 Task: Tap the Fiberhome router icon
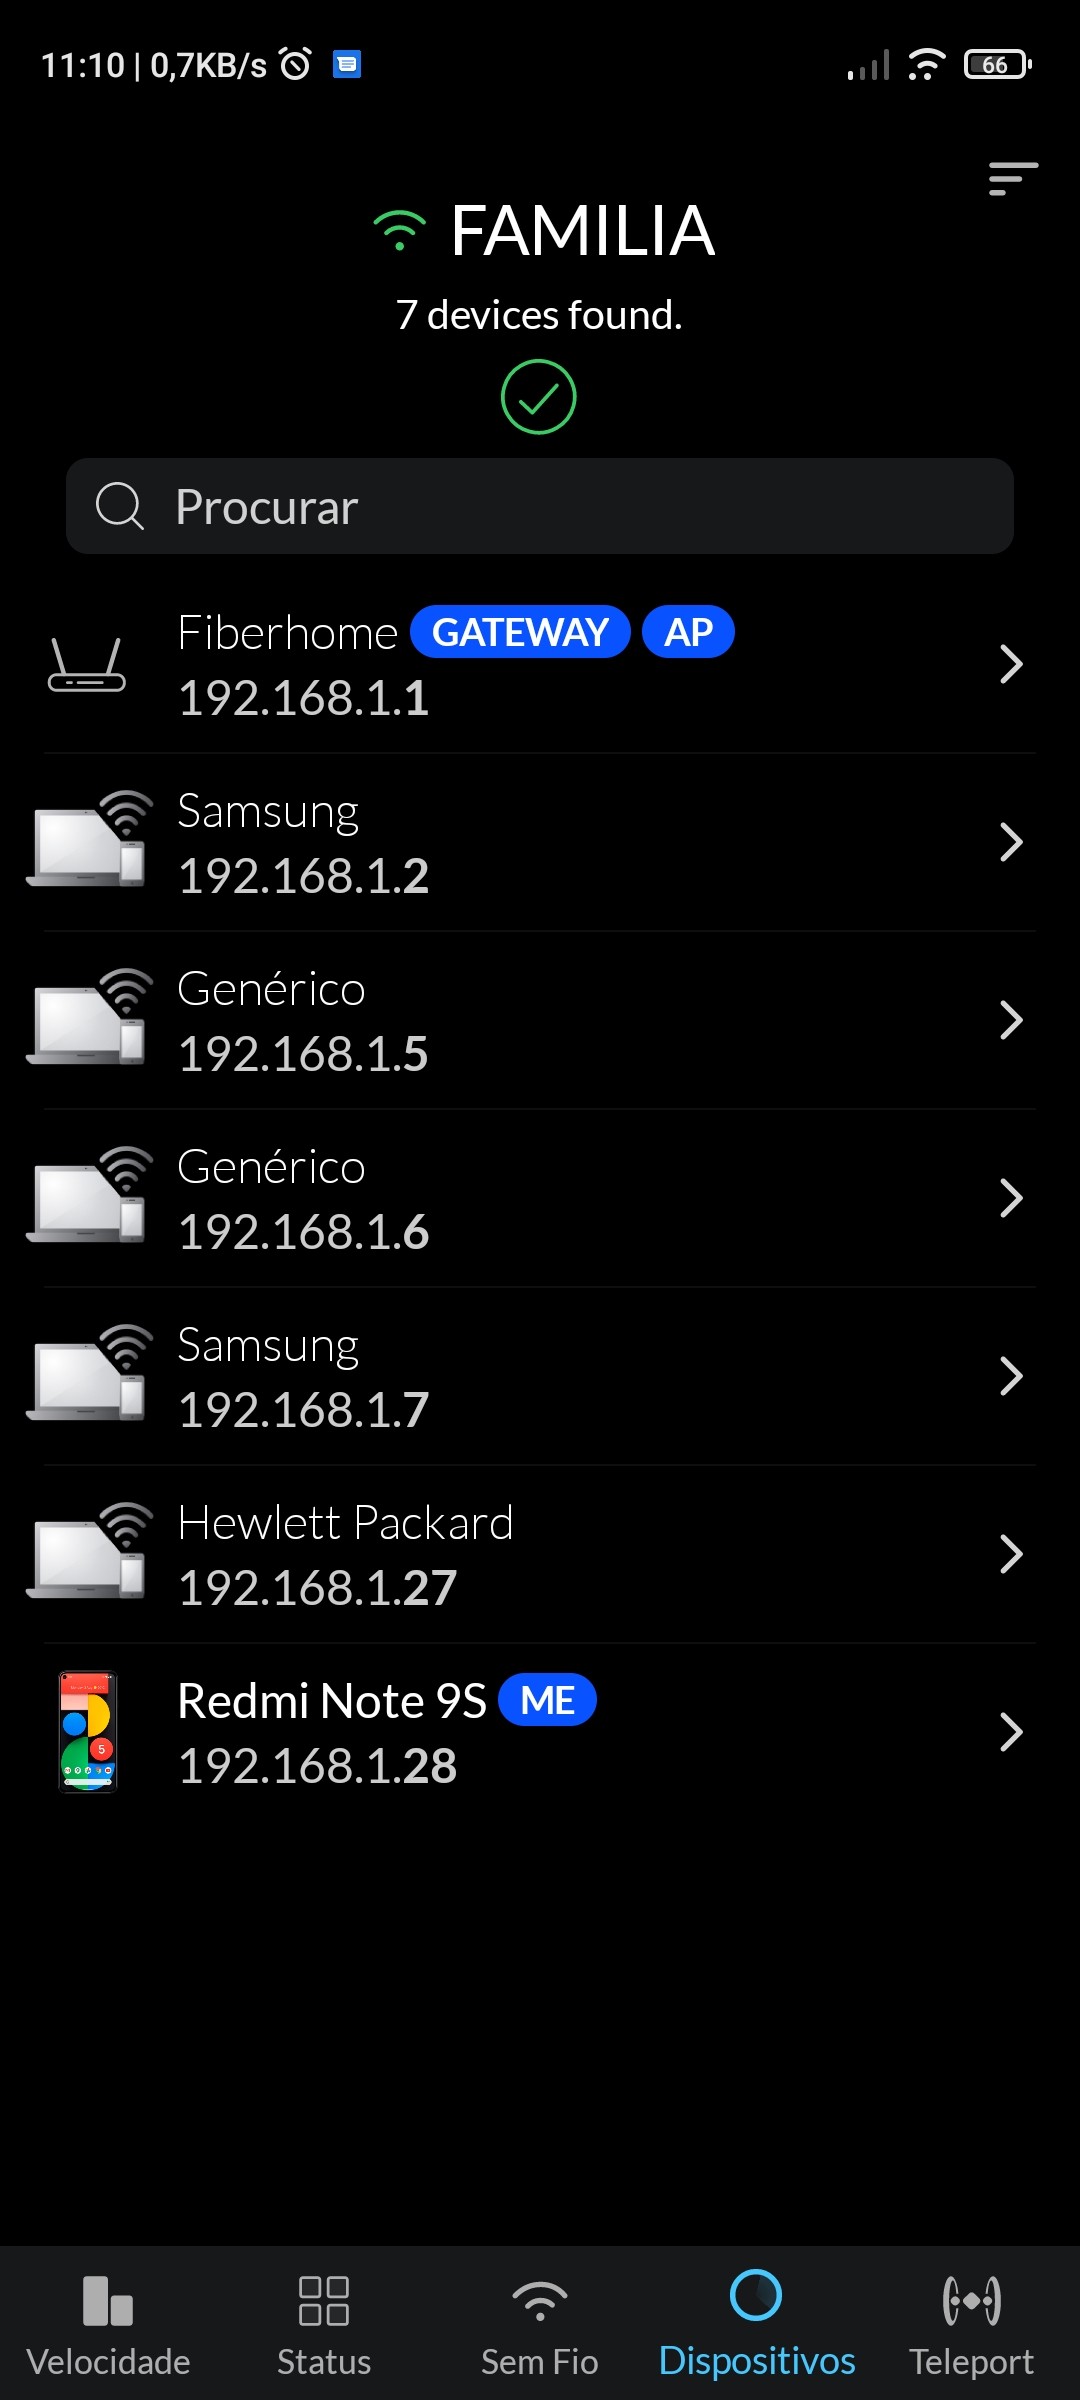87,665
